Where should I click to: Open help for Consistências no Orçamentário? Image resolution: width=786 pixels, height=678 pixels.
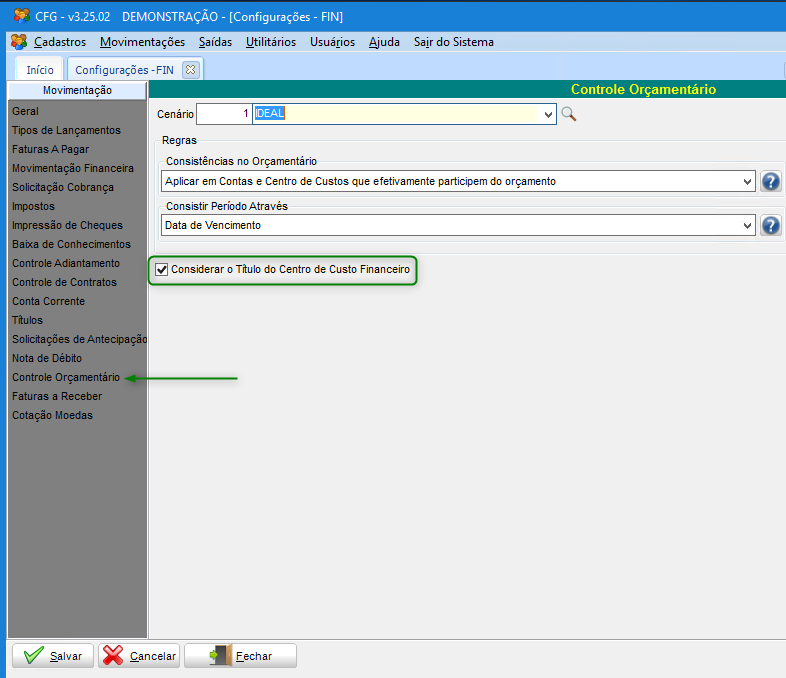[x=770, y=181]
